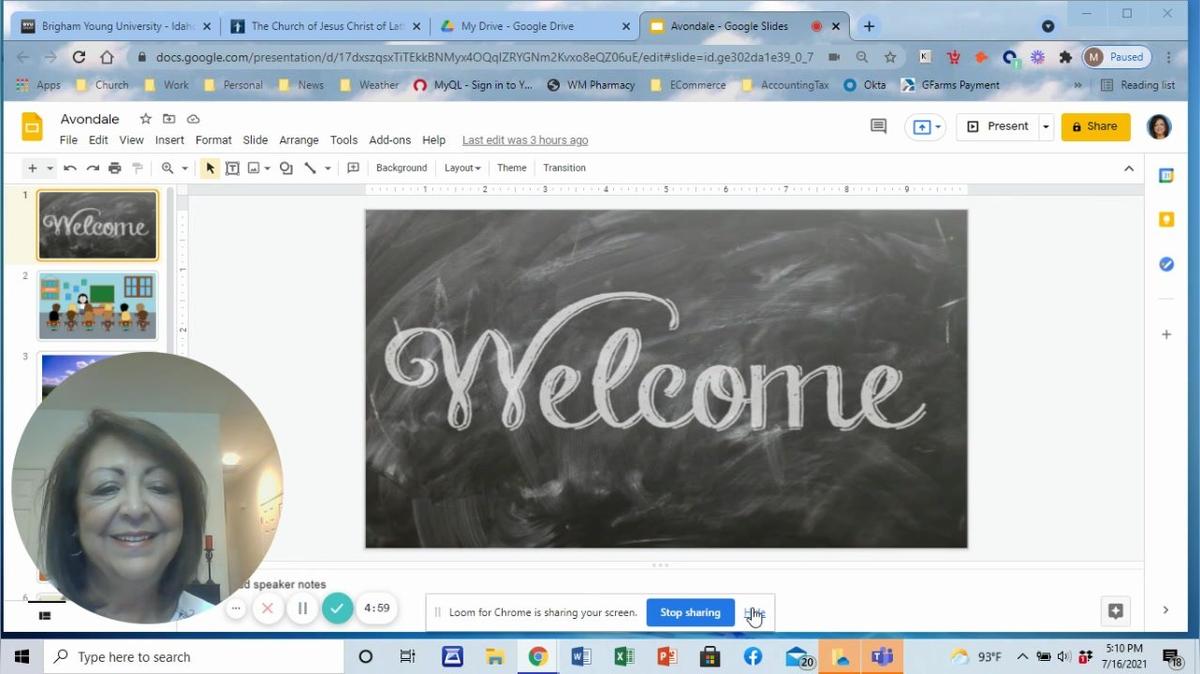Finish the Loom recording with checkmark
Viewport: 1200px width, 674px height.
point(338,607)
